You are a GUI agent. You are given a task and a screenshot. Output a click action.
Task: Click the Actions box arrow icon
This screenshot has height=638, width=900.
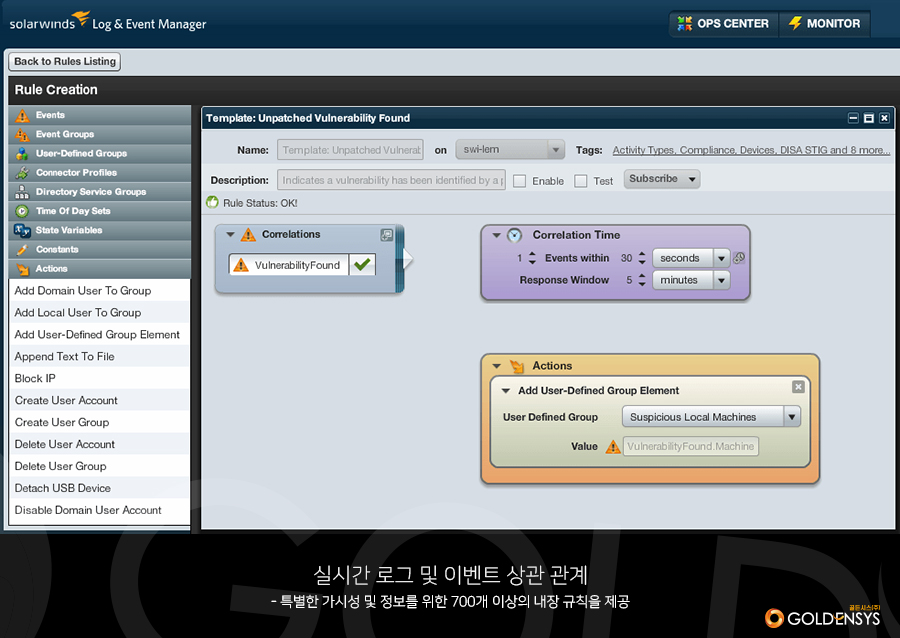coord(517,365)
